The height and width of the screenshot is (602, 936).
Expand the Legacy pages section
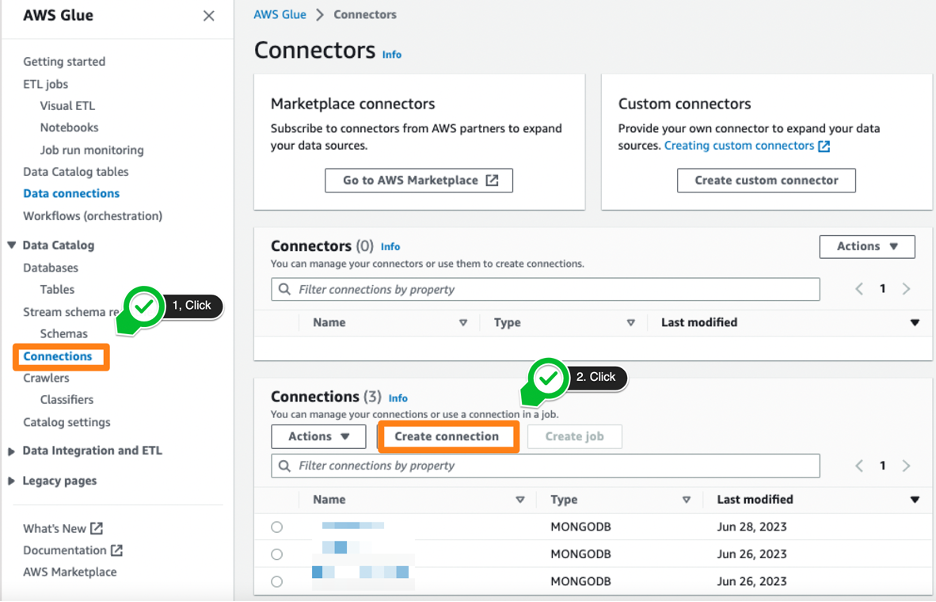pos(11,481)
